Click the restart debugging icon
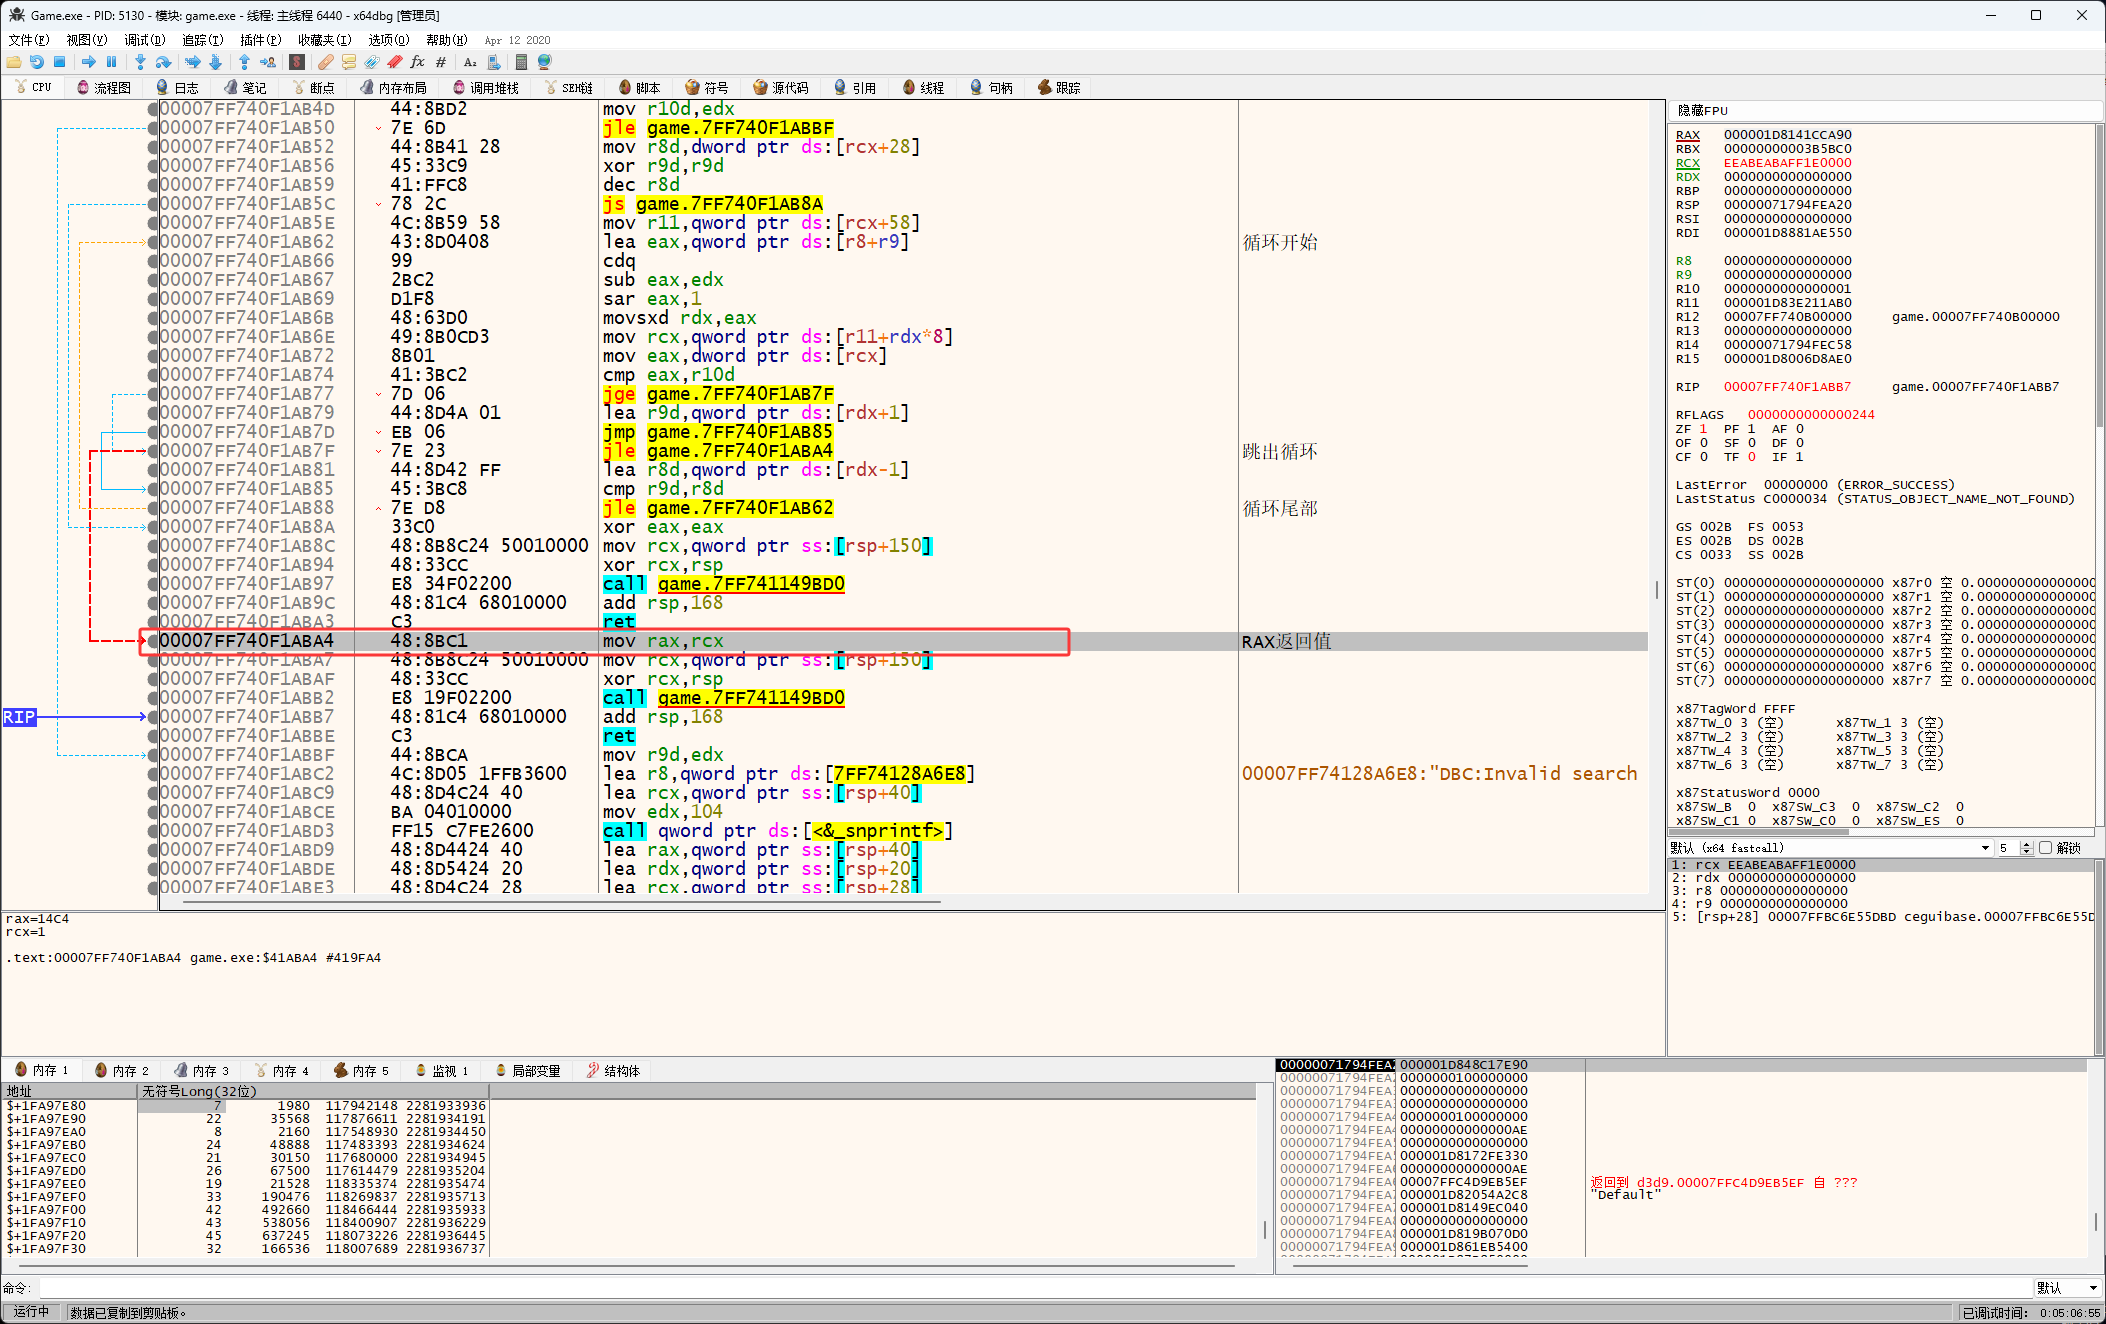 point(36,62)
